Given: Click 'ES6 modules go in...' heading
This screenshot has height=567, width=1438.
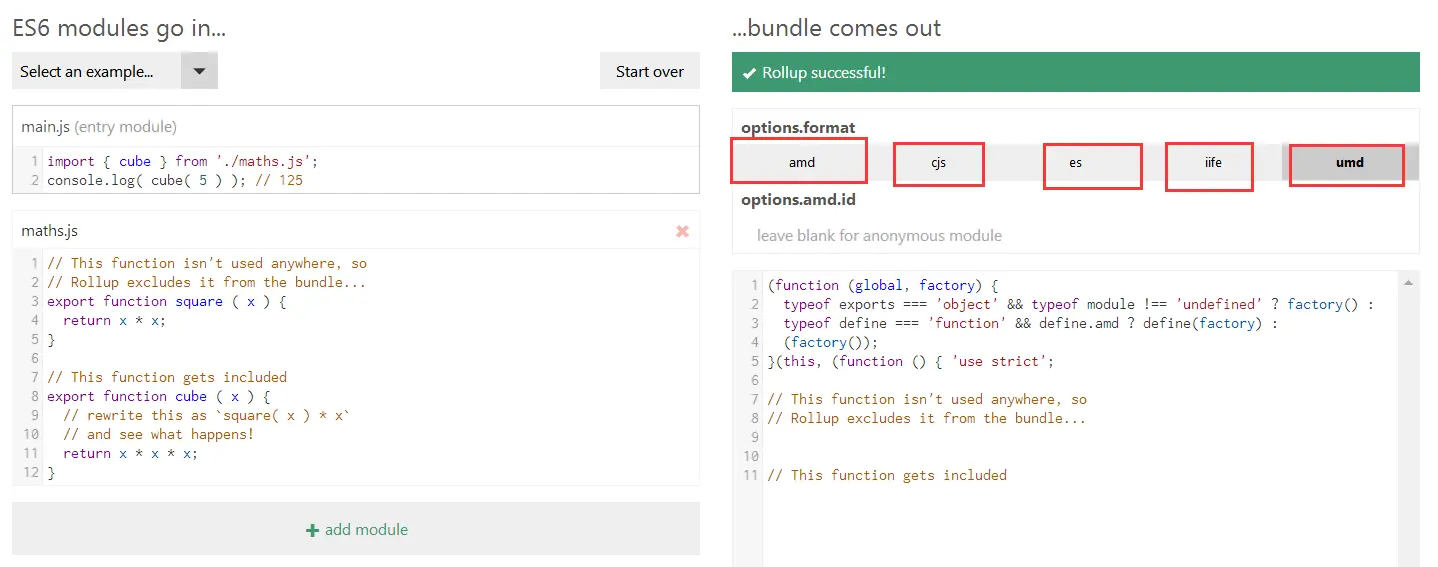Looking at the screenshot, I should click(119, 28).
